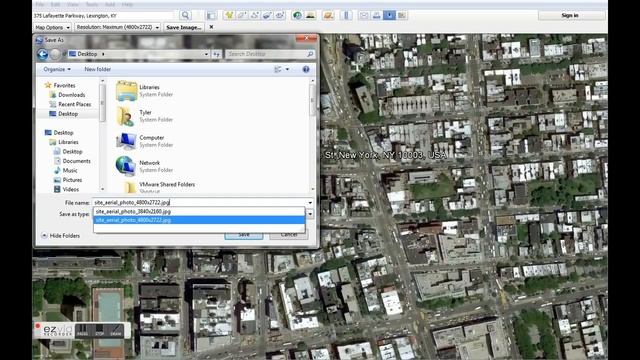Select the Libraries System Folder item

coord(144,91)
